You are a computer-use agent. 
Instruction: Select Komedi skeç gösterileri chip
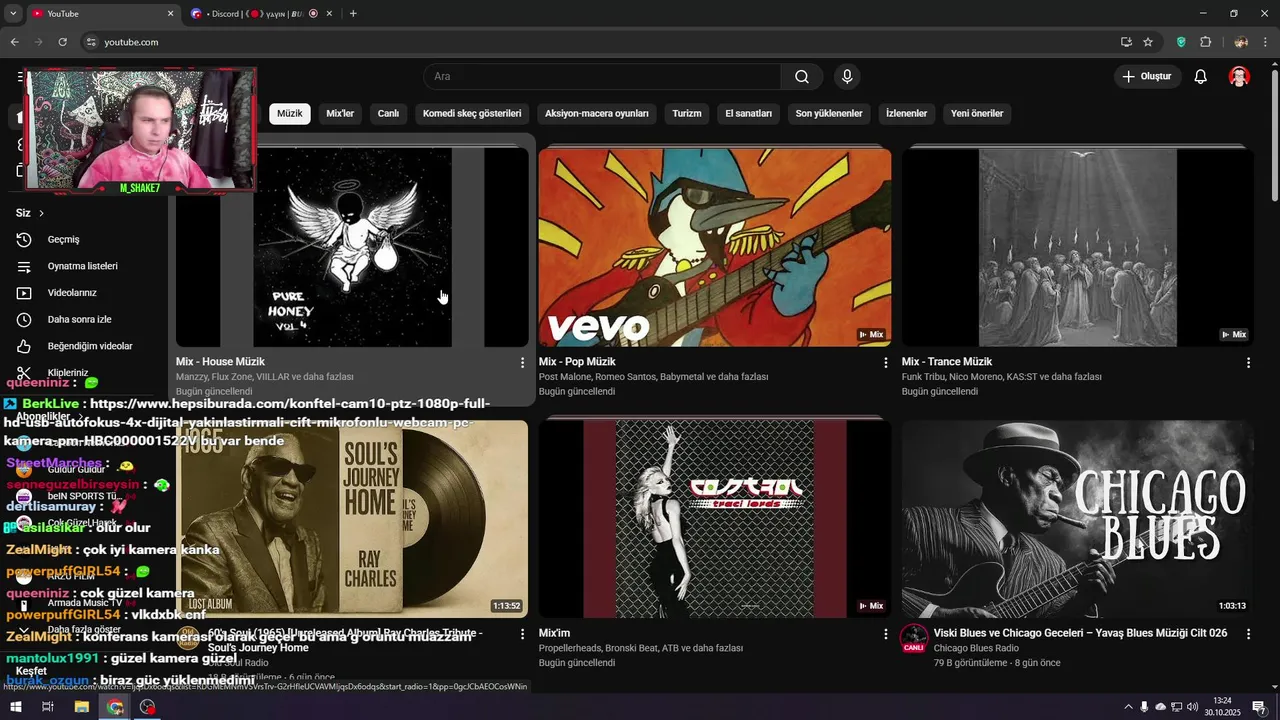(472, 114)
